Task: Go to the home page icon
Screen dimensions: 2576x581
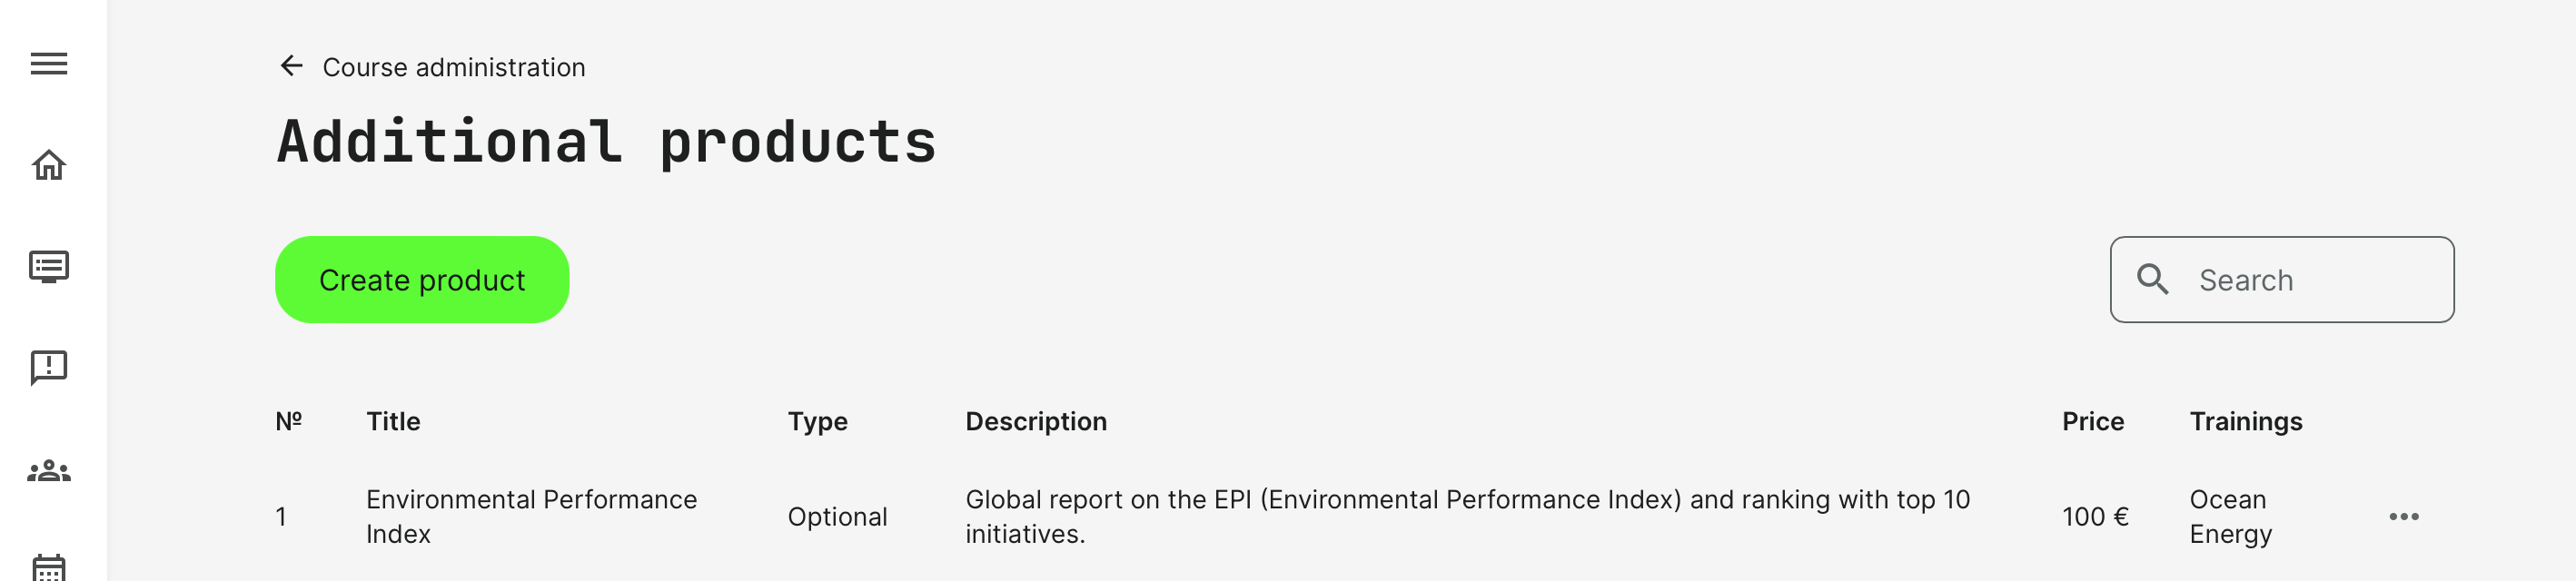Action: point(49,165)
